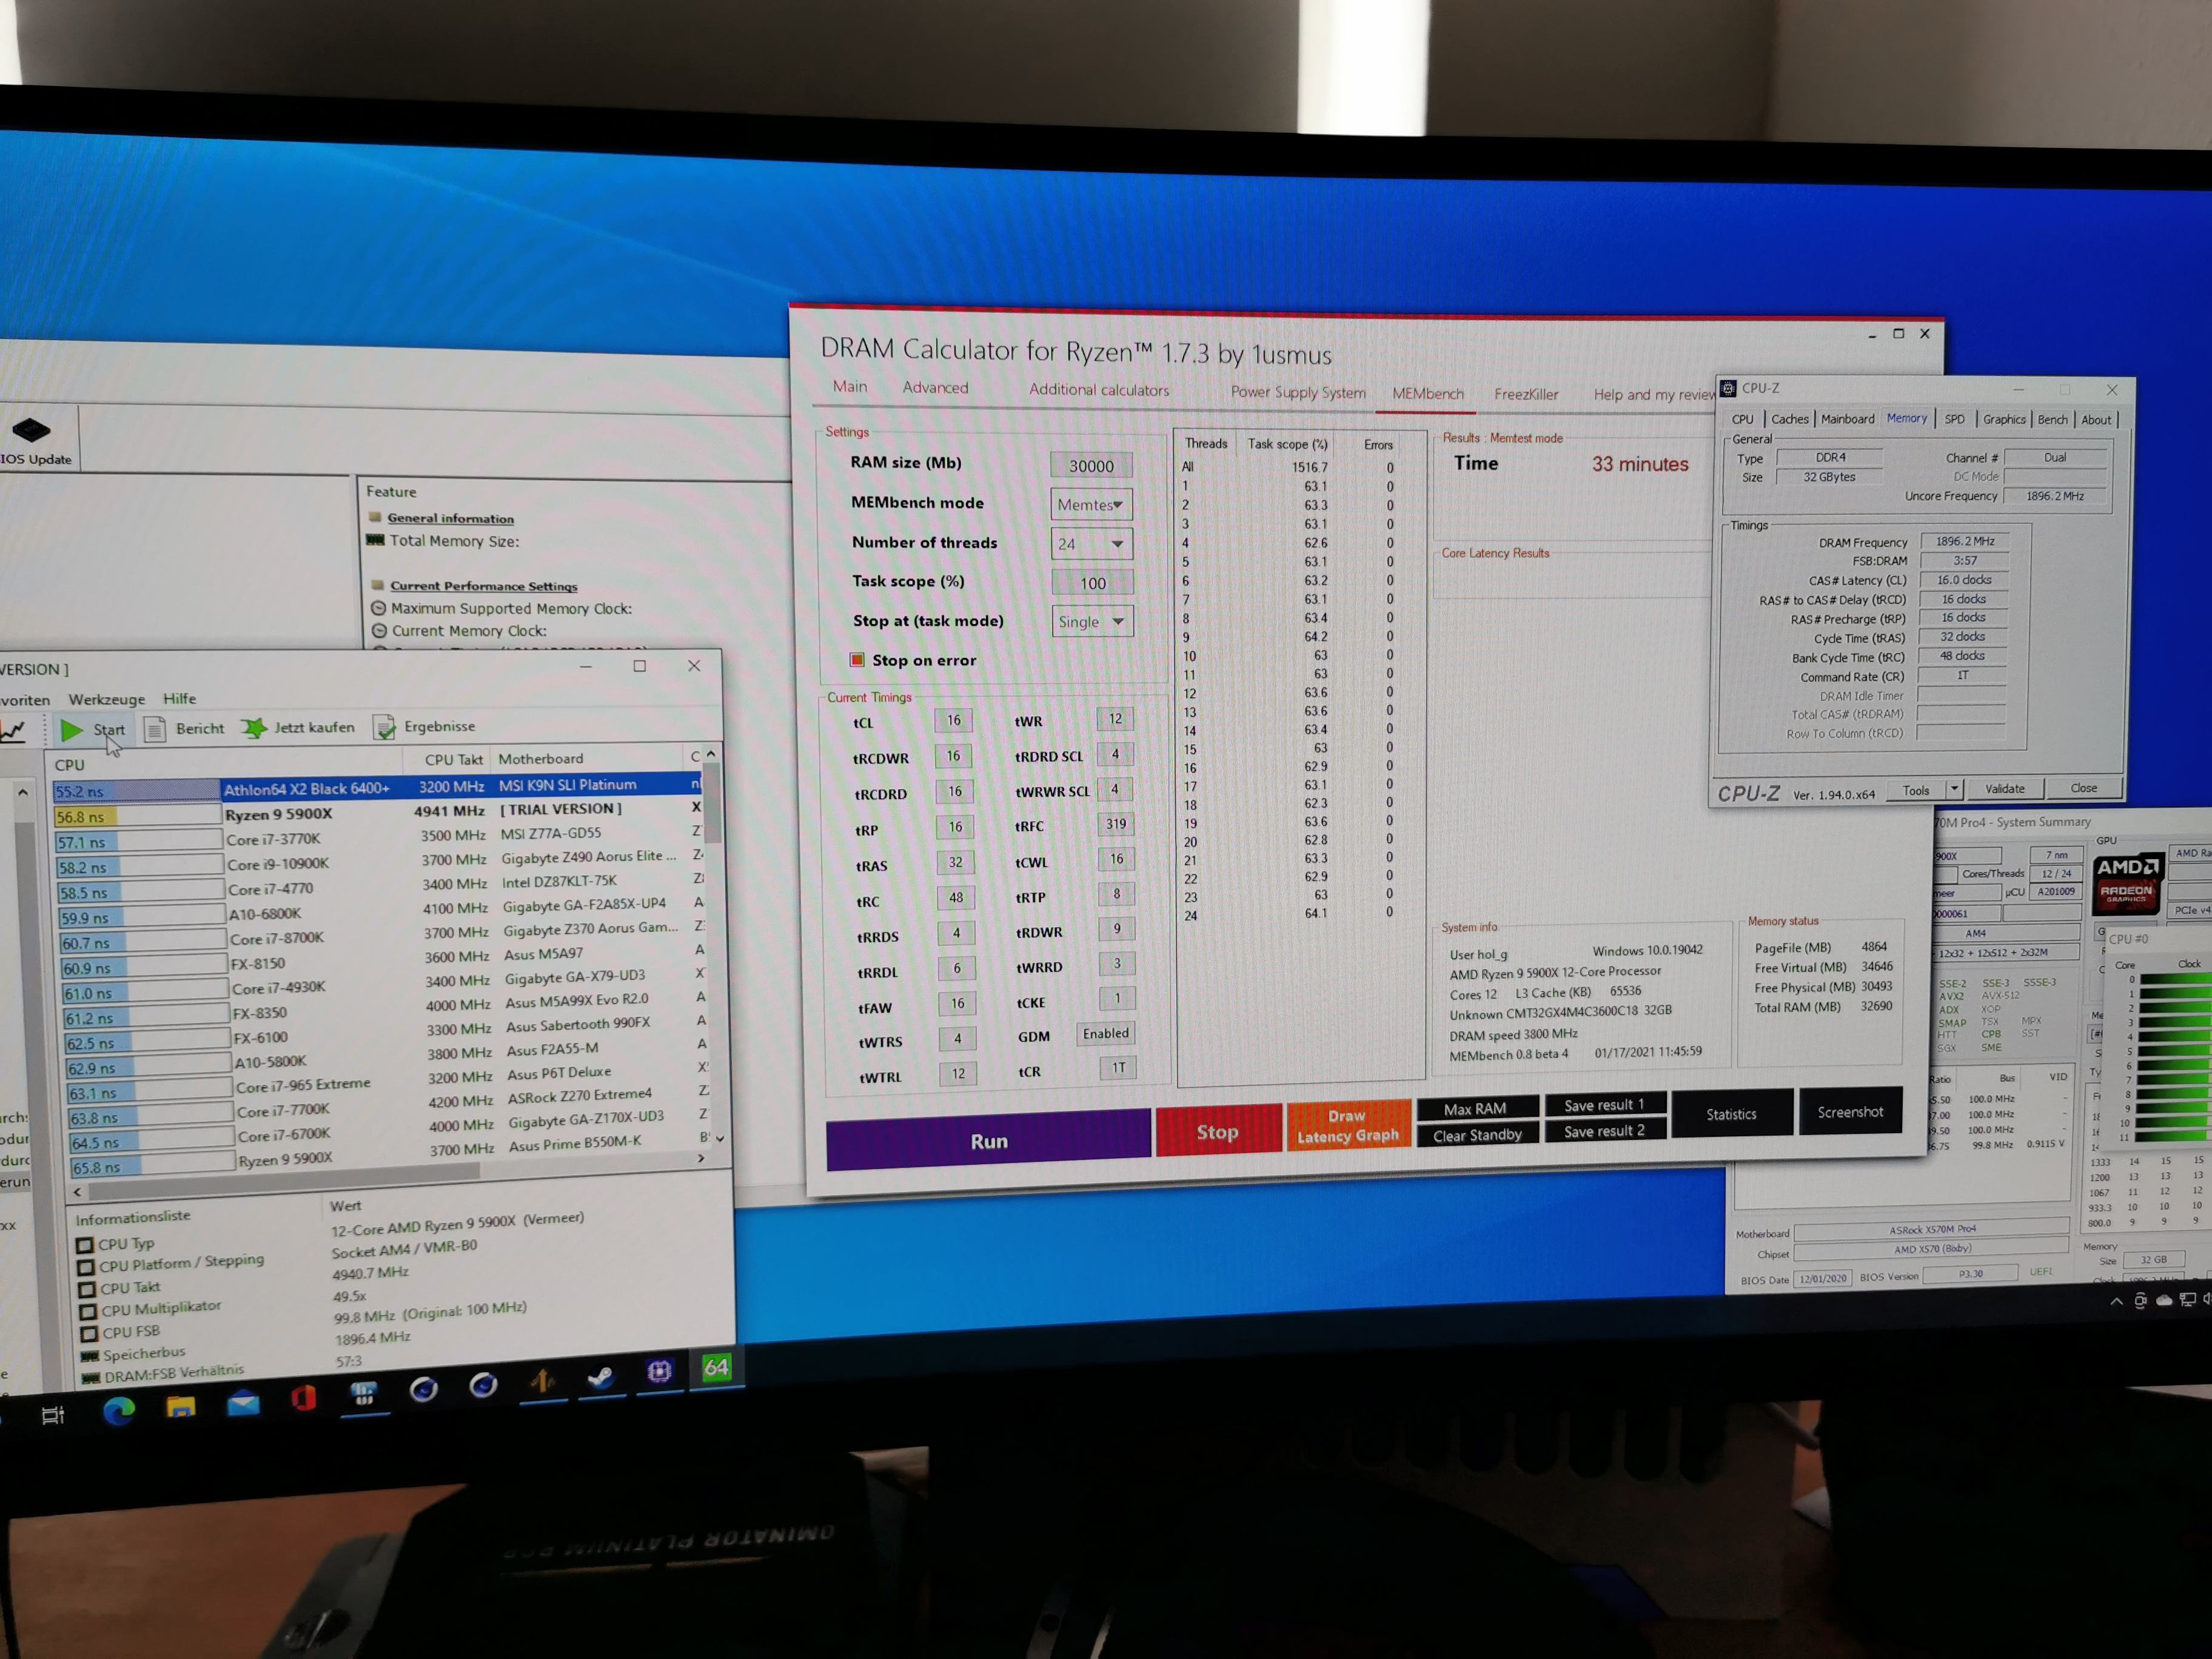This screenshot has height=1659, width=2212.
Task: Open the MEMbench mode dropdown
Action: pyautogui.click(x=1091, y=505)
